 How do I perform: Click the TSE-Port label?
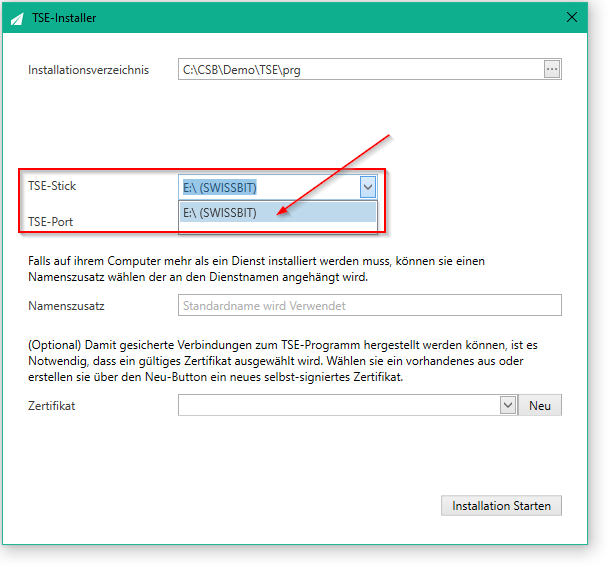pos(50,222)
